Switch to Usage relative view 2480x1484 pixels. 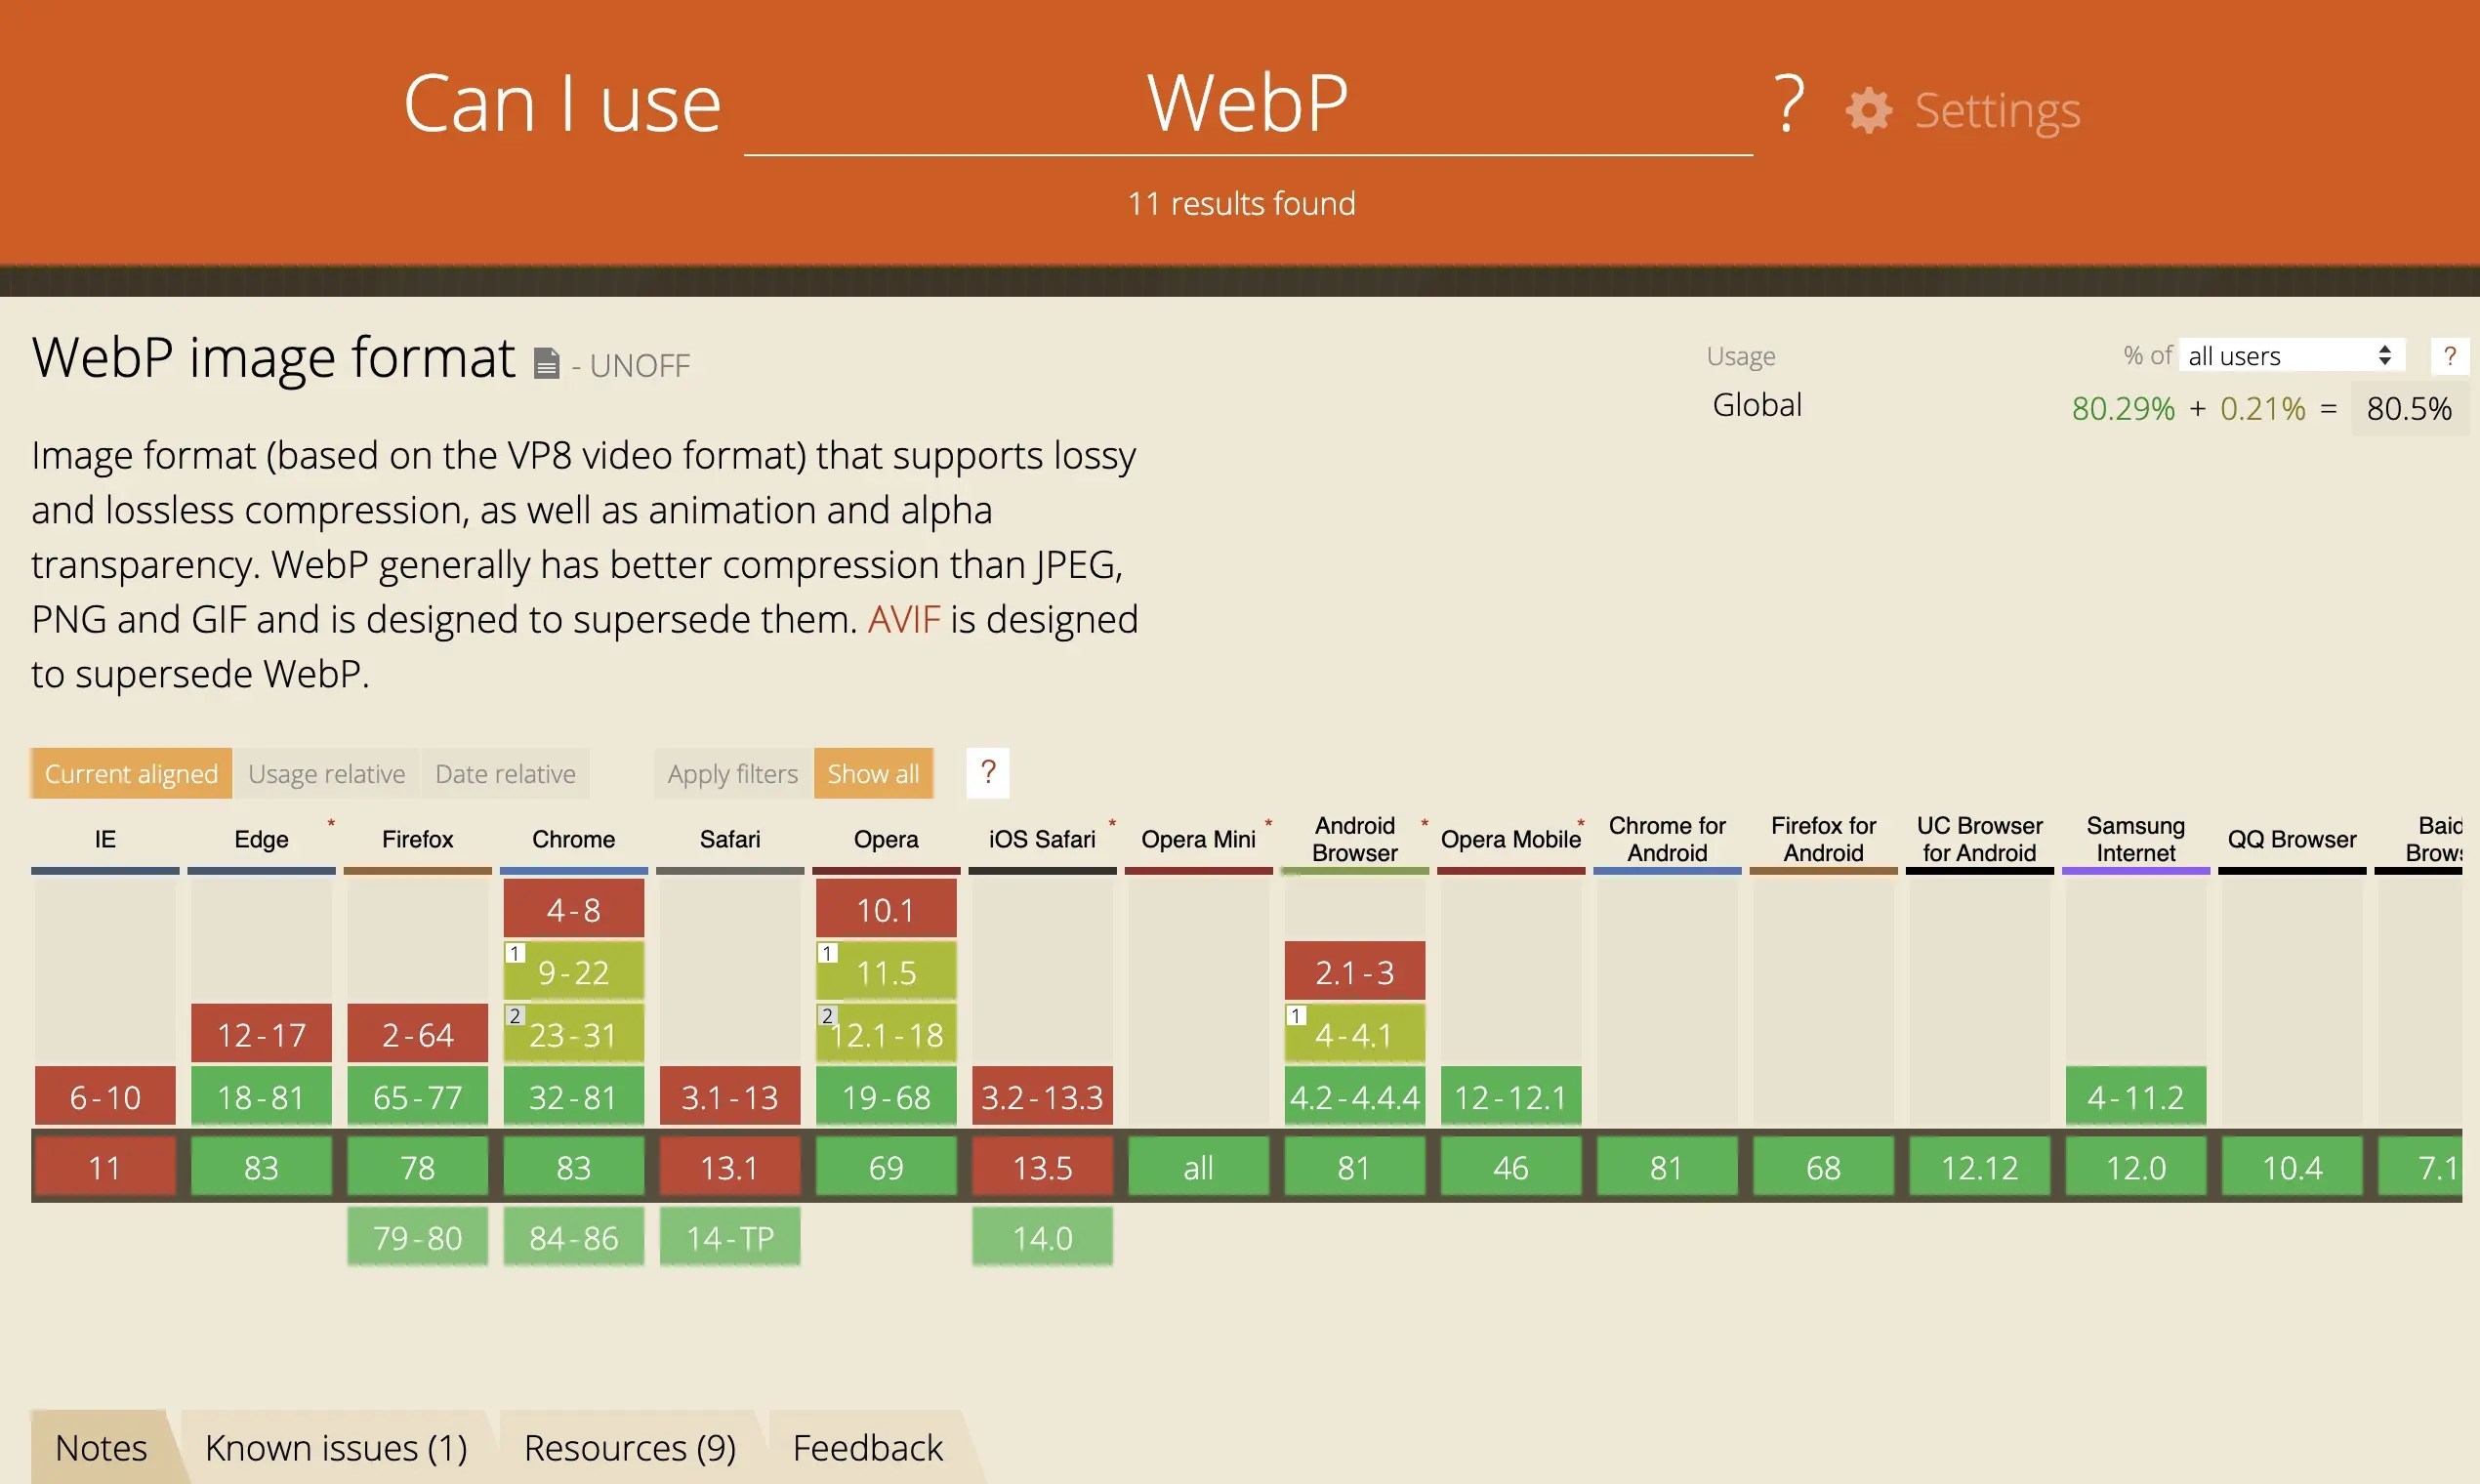click(x=326, y=773)
